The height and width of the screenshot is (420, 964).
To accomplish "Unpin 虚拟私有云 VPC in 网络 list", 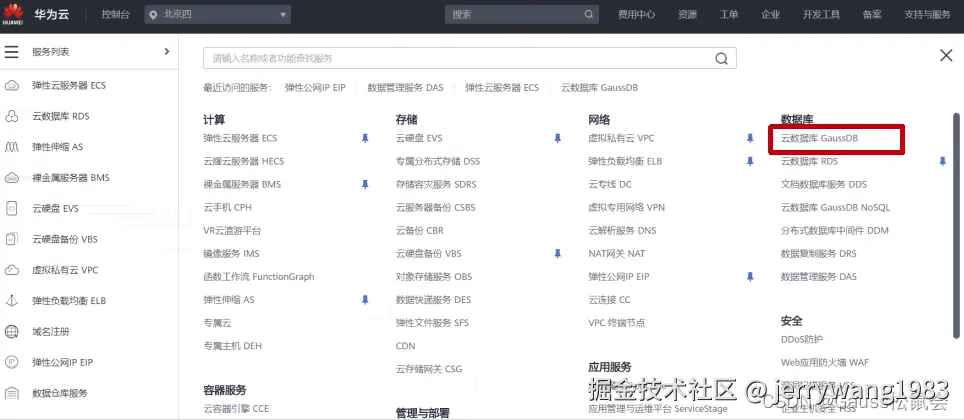I will [750, 138].
